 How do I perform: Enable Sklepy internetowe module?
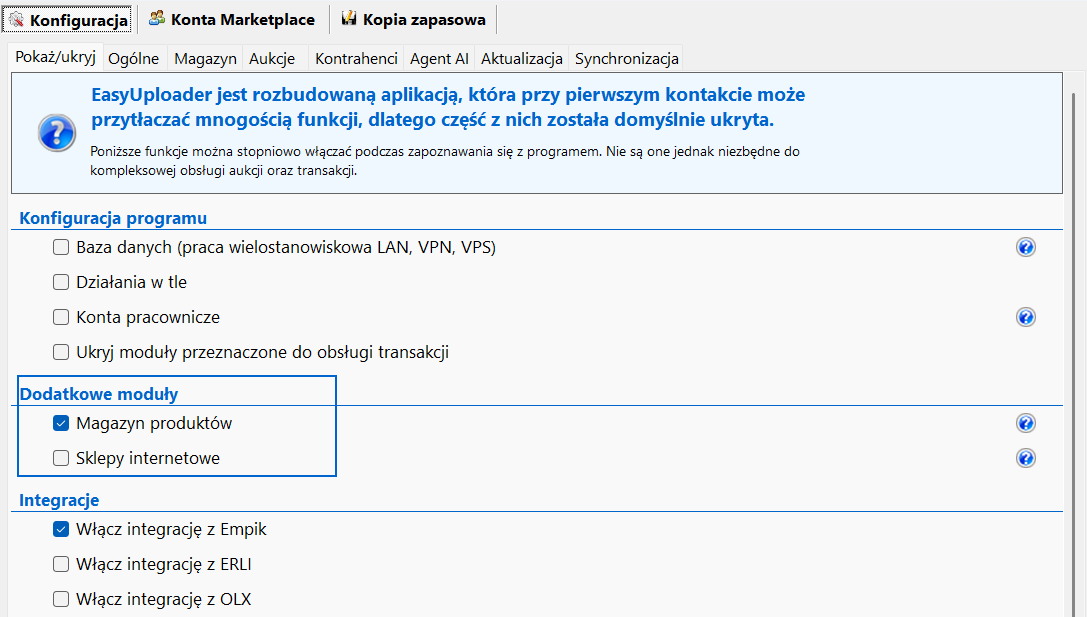coord(61,458)
